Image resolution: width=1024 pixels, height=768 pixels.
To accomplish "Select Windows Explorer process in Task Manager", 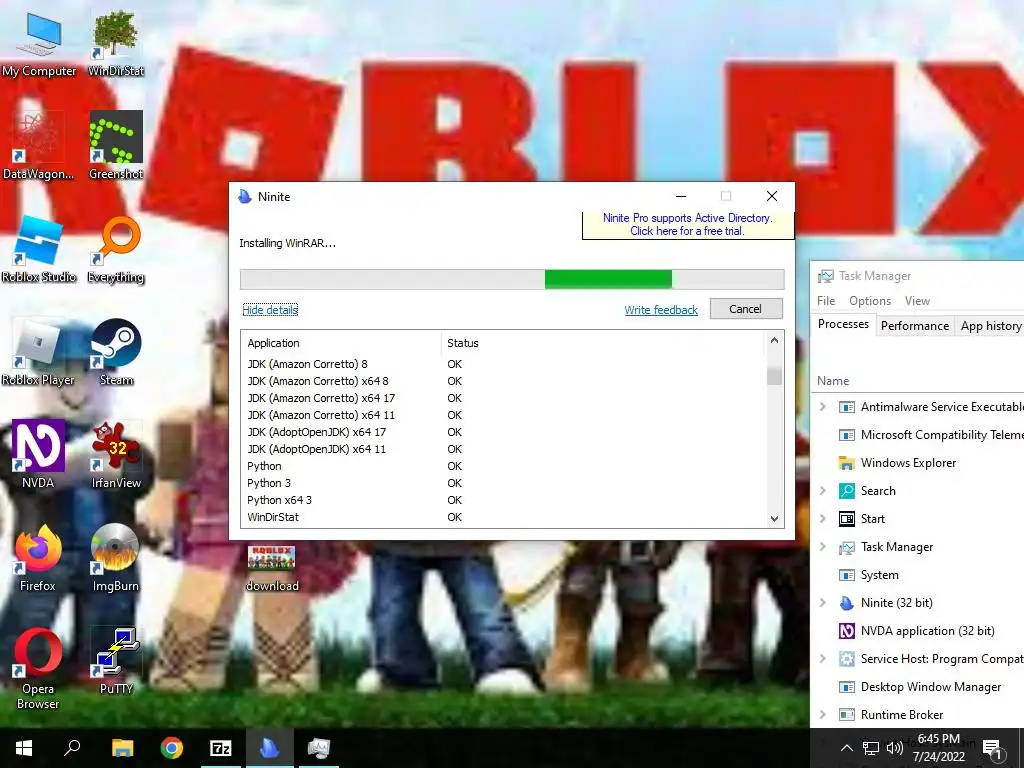I will (918, 462).
